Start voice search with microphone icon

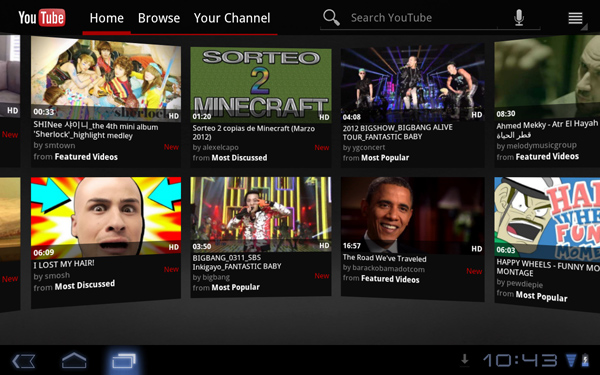coord(519,18)
